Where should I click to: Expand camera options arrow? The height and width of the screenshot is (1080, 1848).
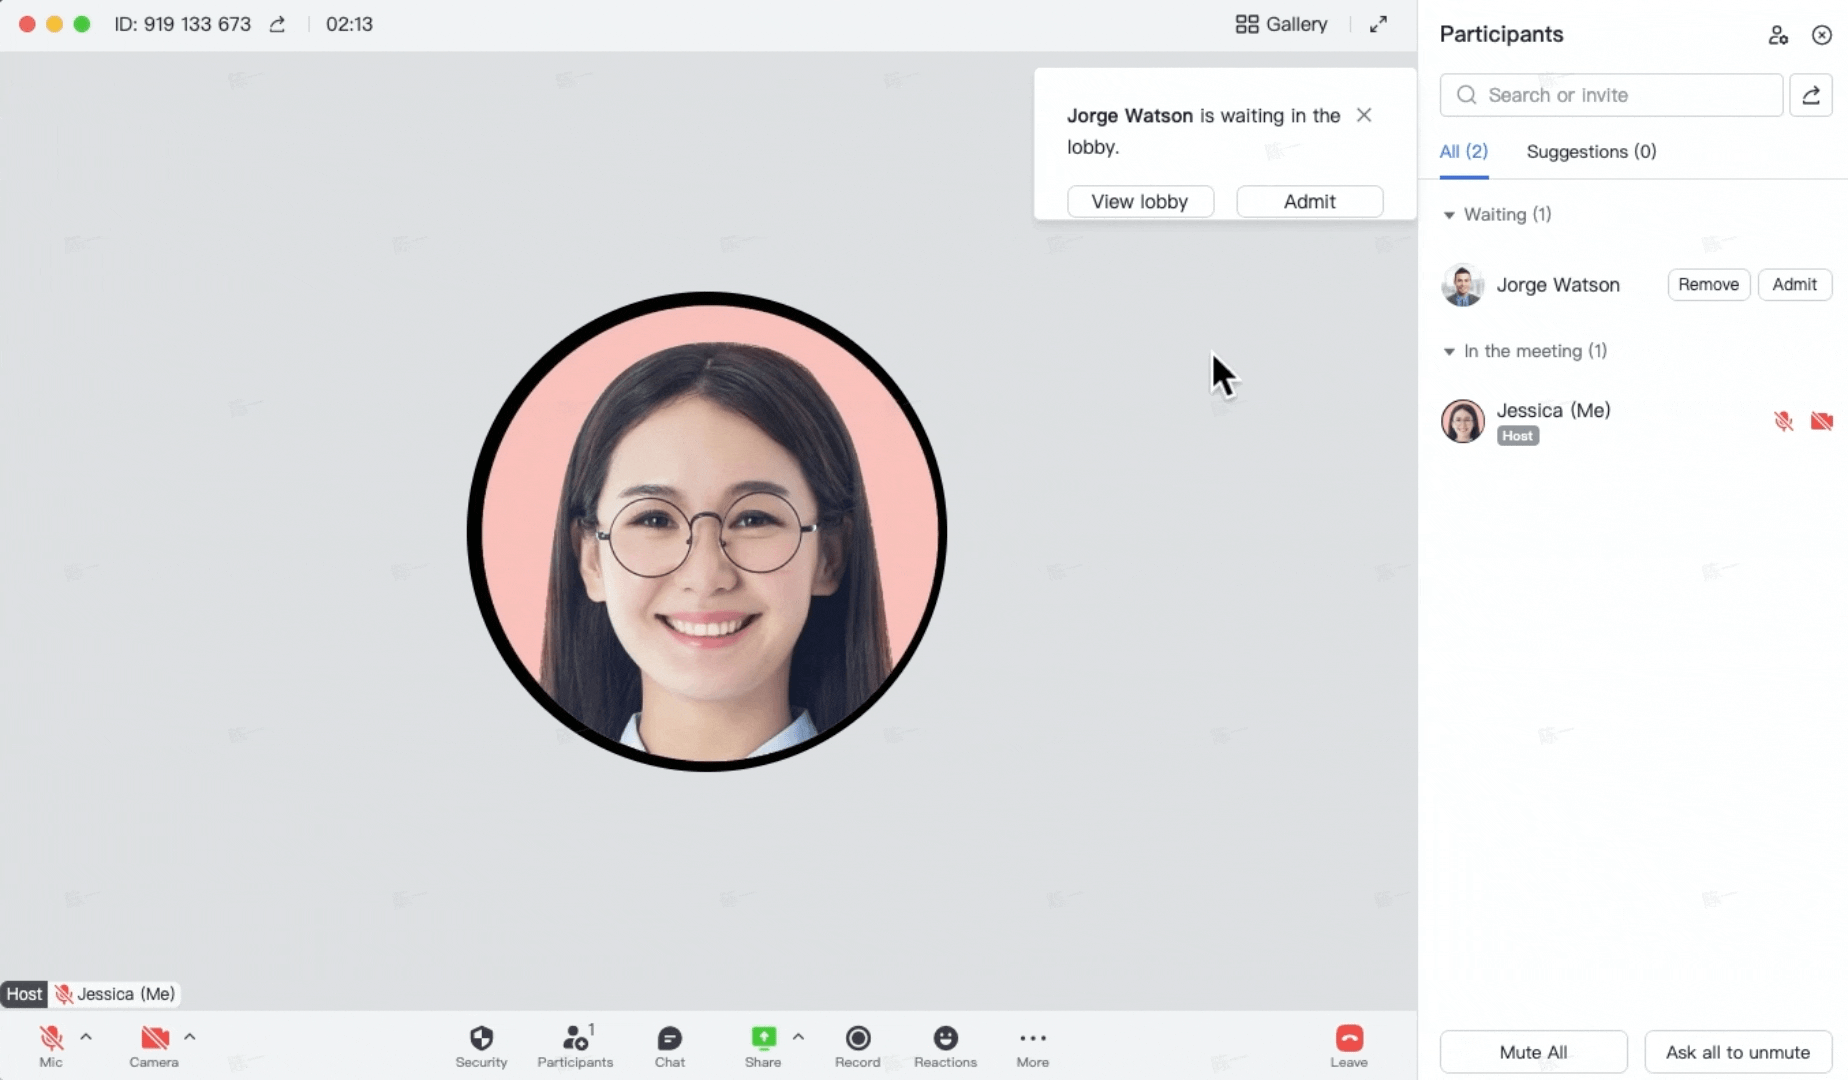[190, 1037]
